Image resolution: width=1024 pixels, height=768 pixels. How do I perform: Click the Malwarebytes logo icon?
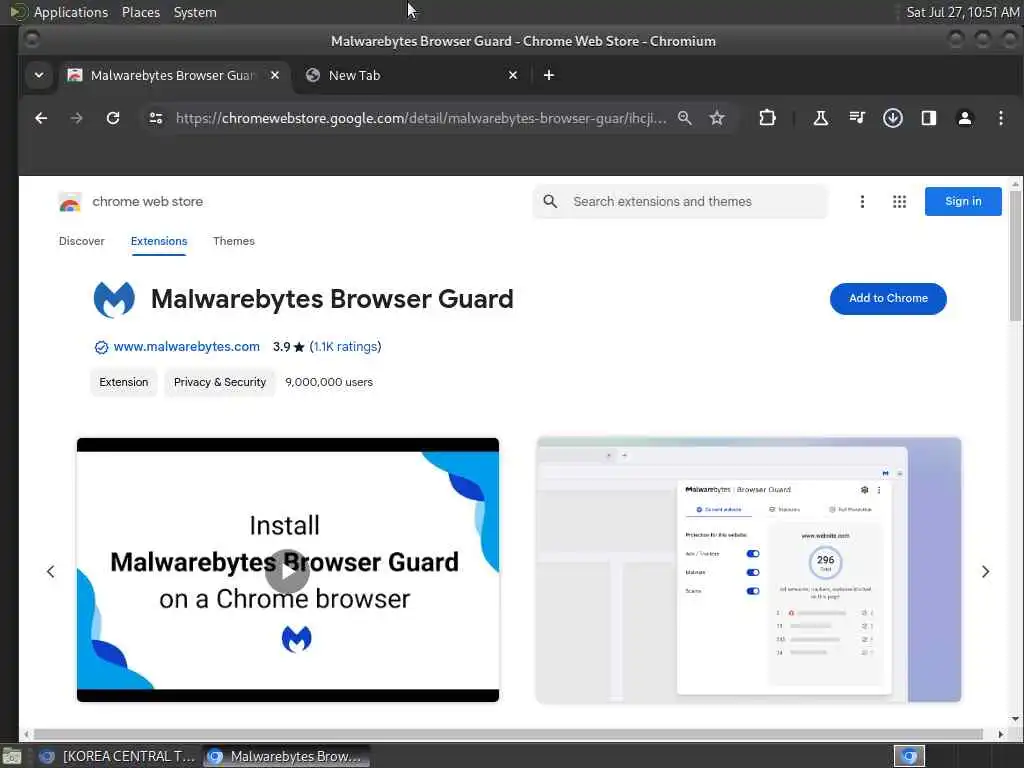[x=114, y=299]
